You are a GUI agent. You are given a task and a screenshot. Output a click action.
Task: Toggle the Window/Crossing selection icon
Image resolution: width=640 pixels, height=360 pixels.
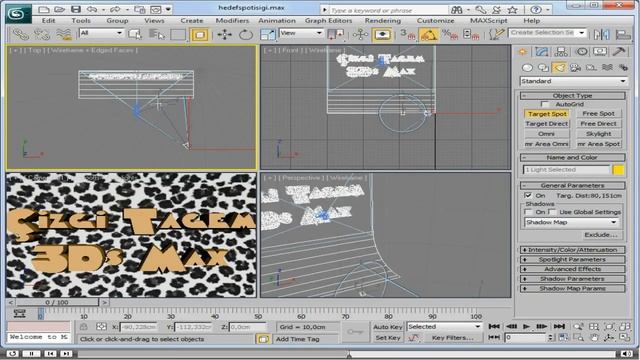coord(200,35)
